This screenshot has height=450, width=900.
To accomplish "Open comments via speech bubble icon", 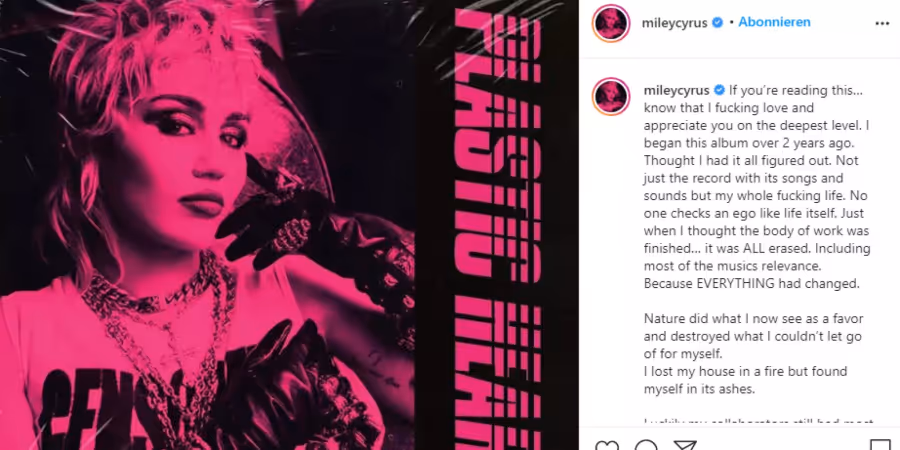I will point(646,445).
